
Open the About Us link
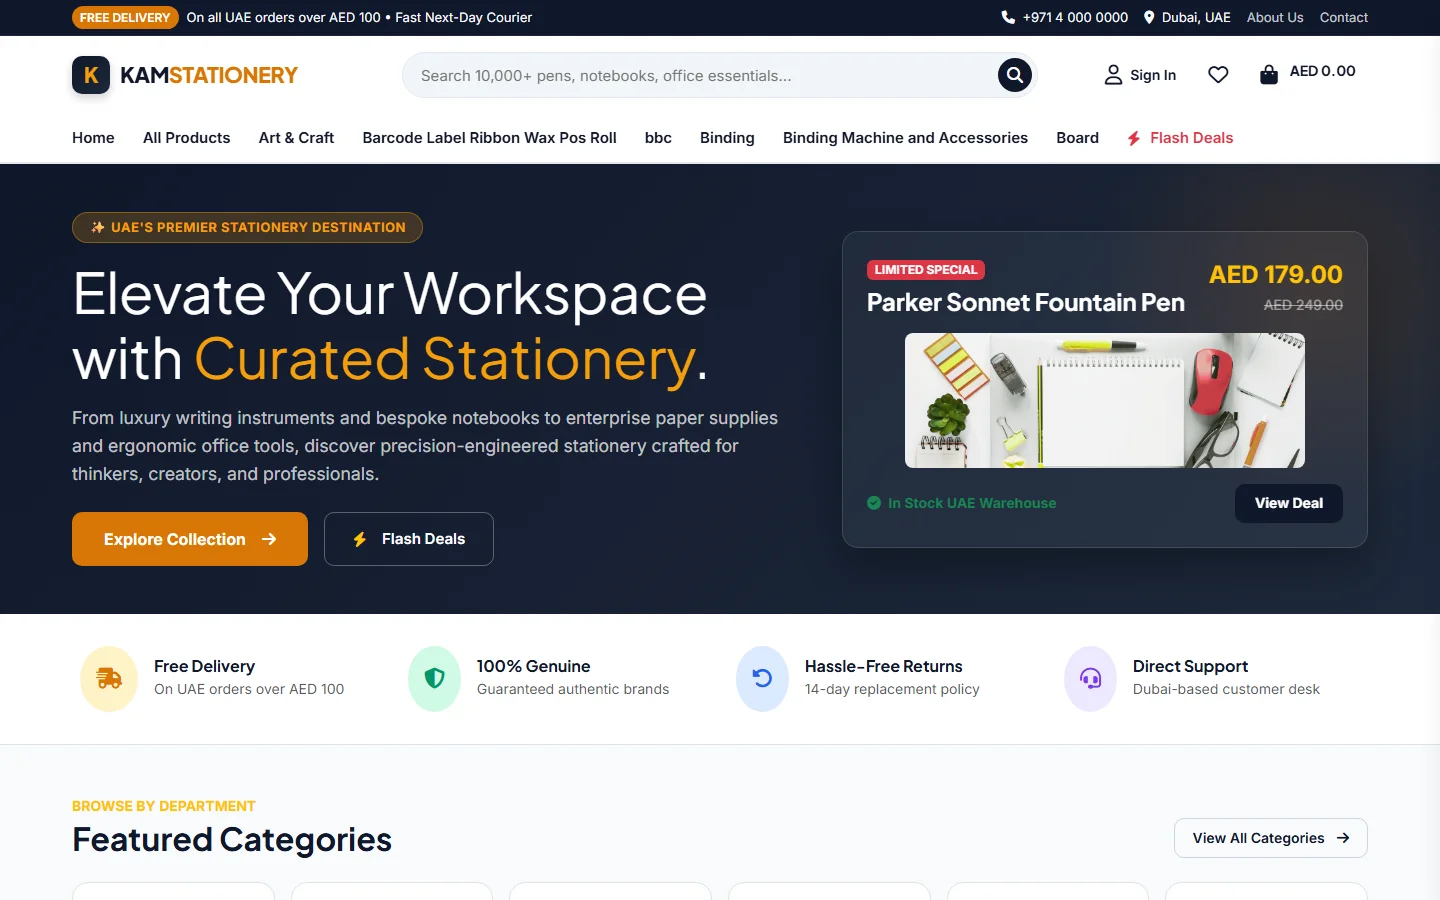pos(1275,17)
